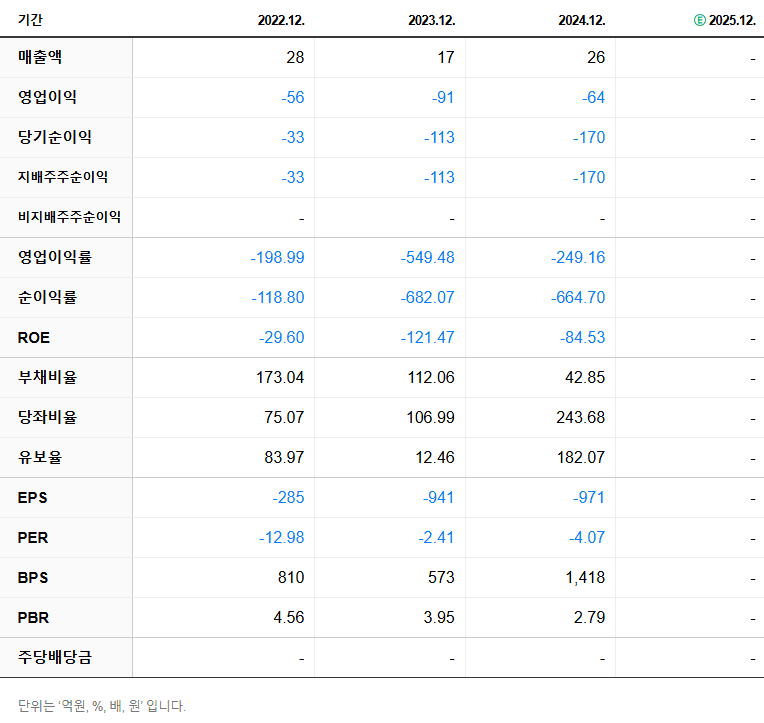Click 매출액 value 28 for 2022.12.

(x=295, y=57)
